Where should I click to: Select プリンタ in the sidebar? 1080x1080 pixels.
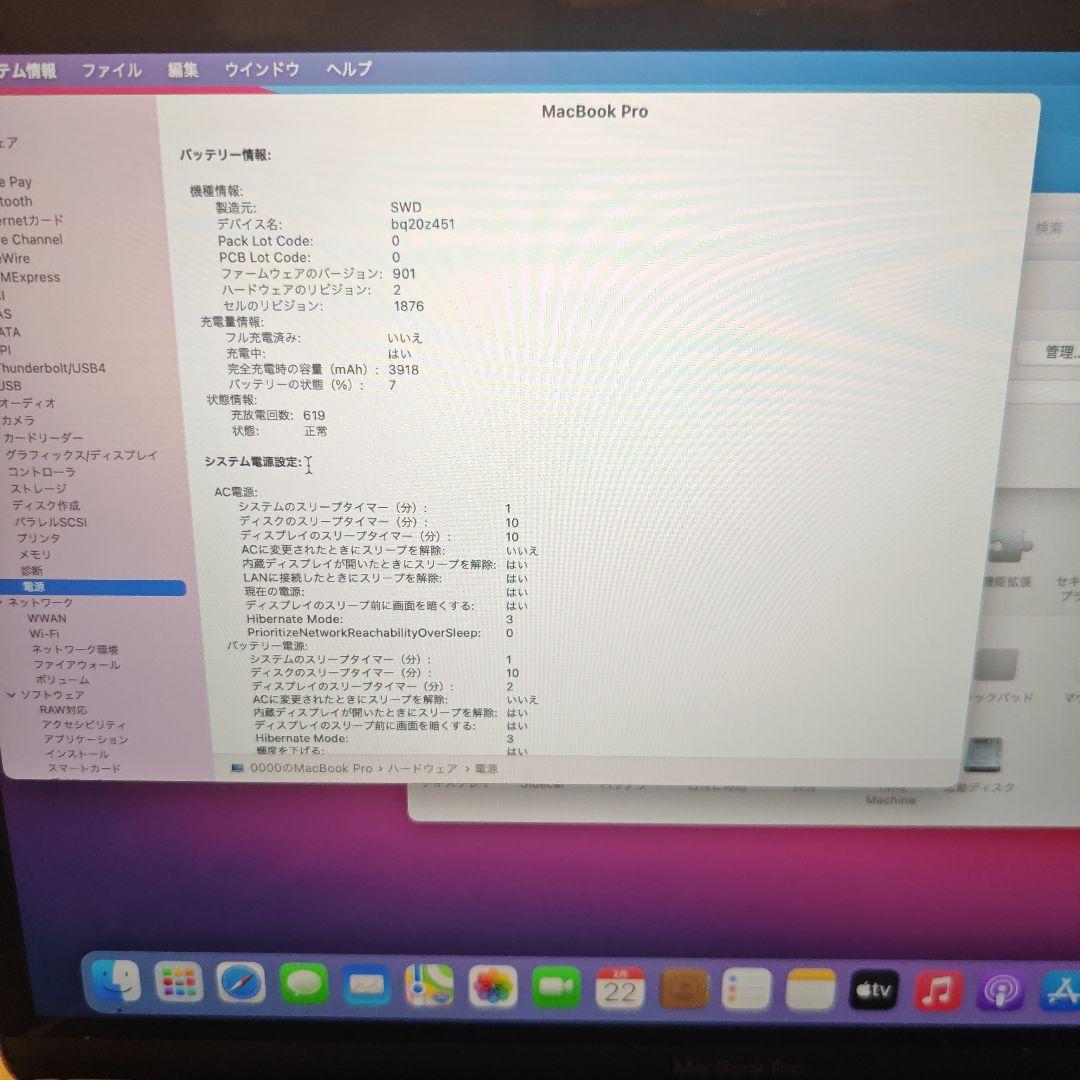click(39, 538)
